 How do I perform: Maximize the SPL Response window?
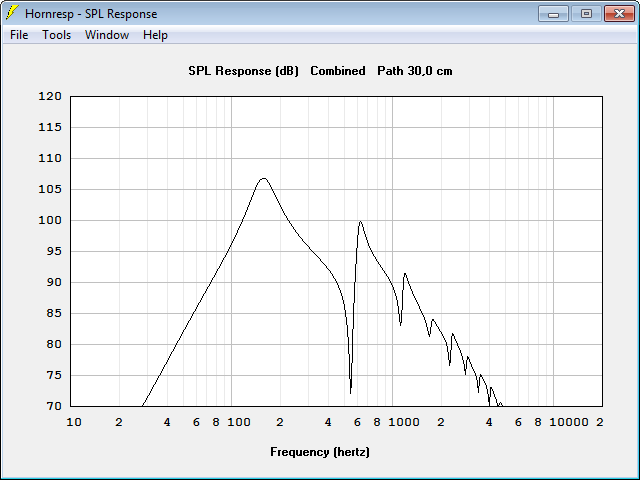pyautogui.click(x=586, y=14)
